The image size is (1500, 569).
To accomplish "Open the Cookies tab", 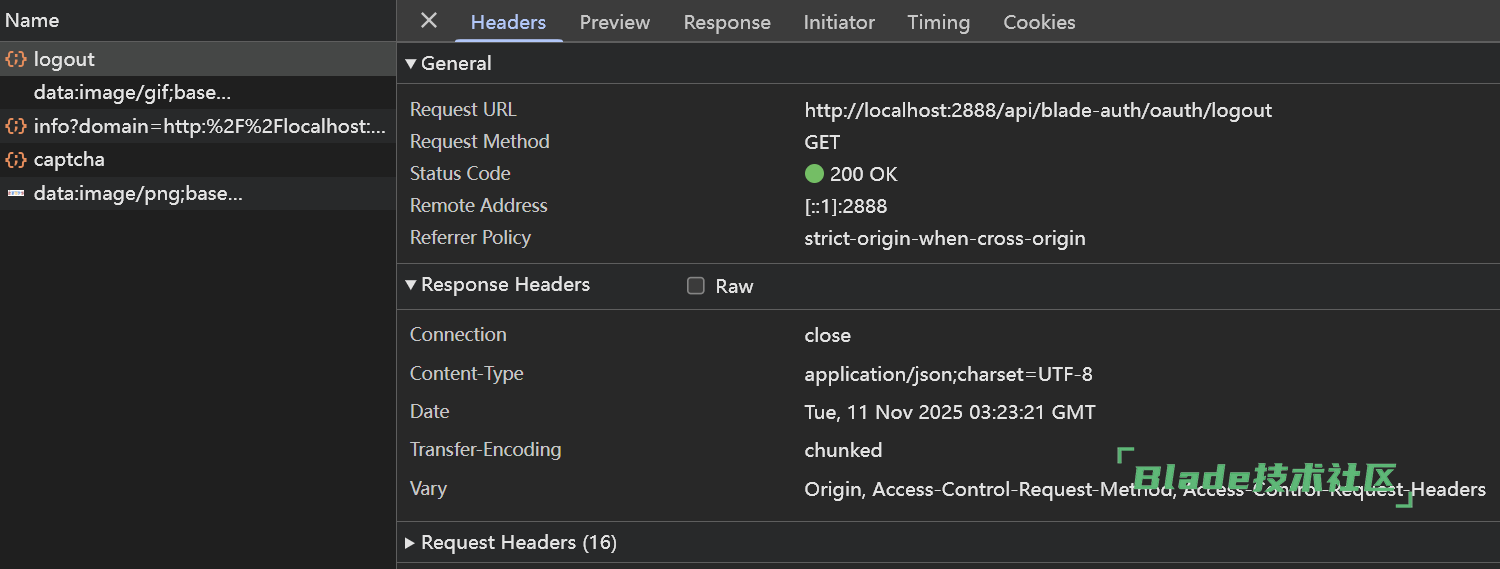I will [1039, 22].
